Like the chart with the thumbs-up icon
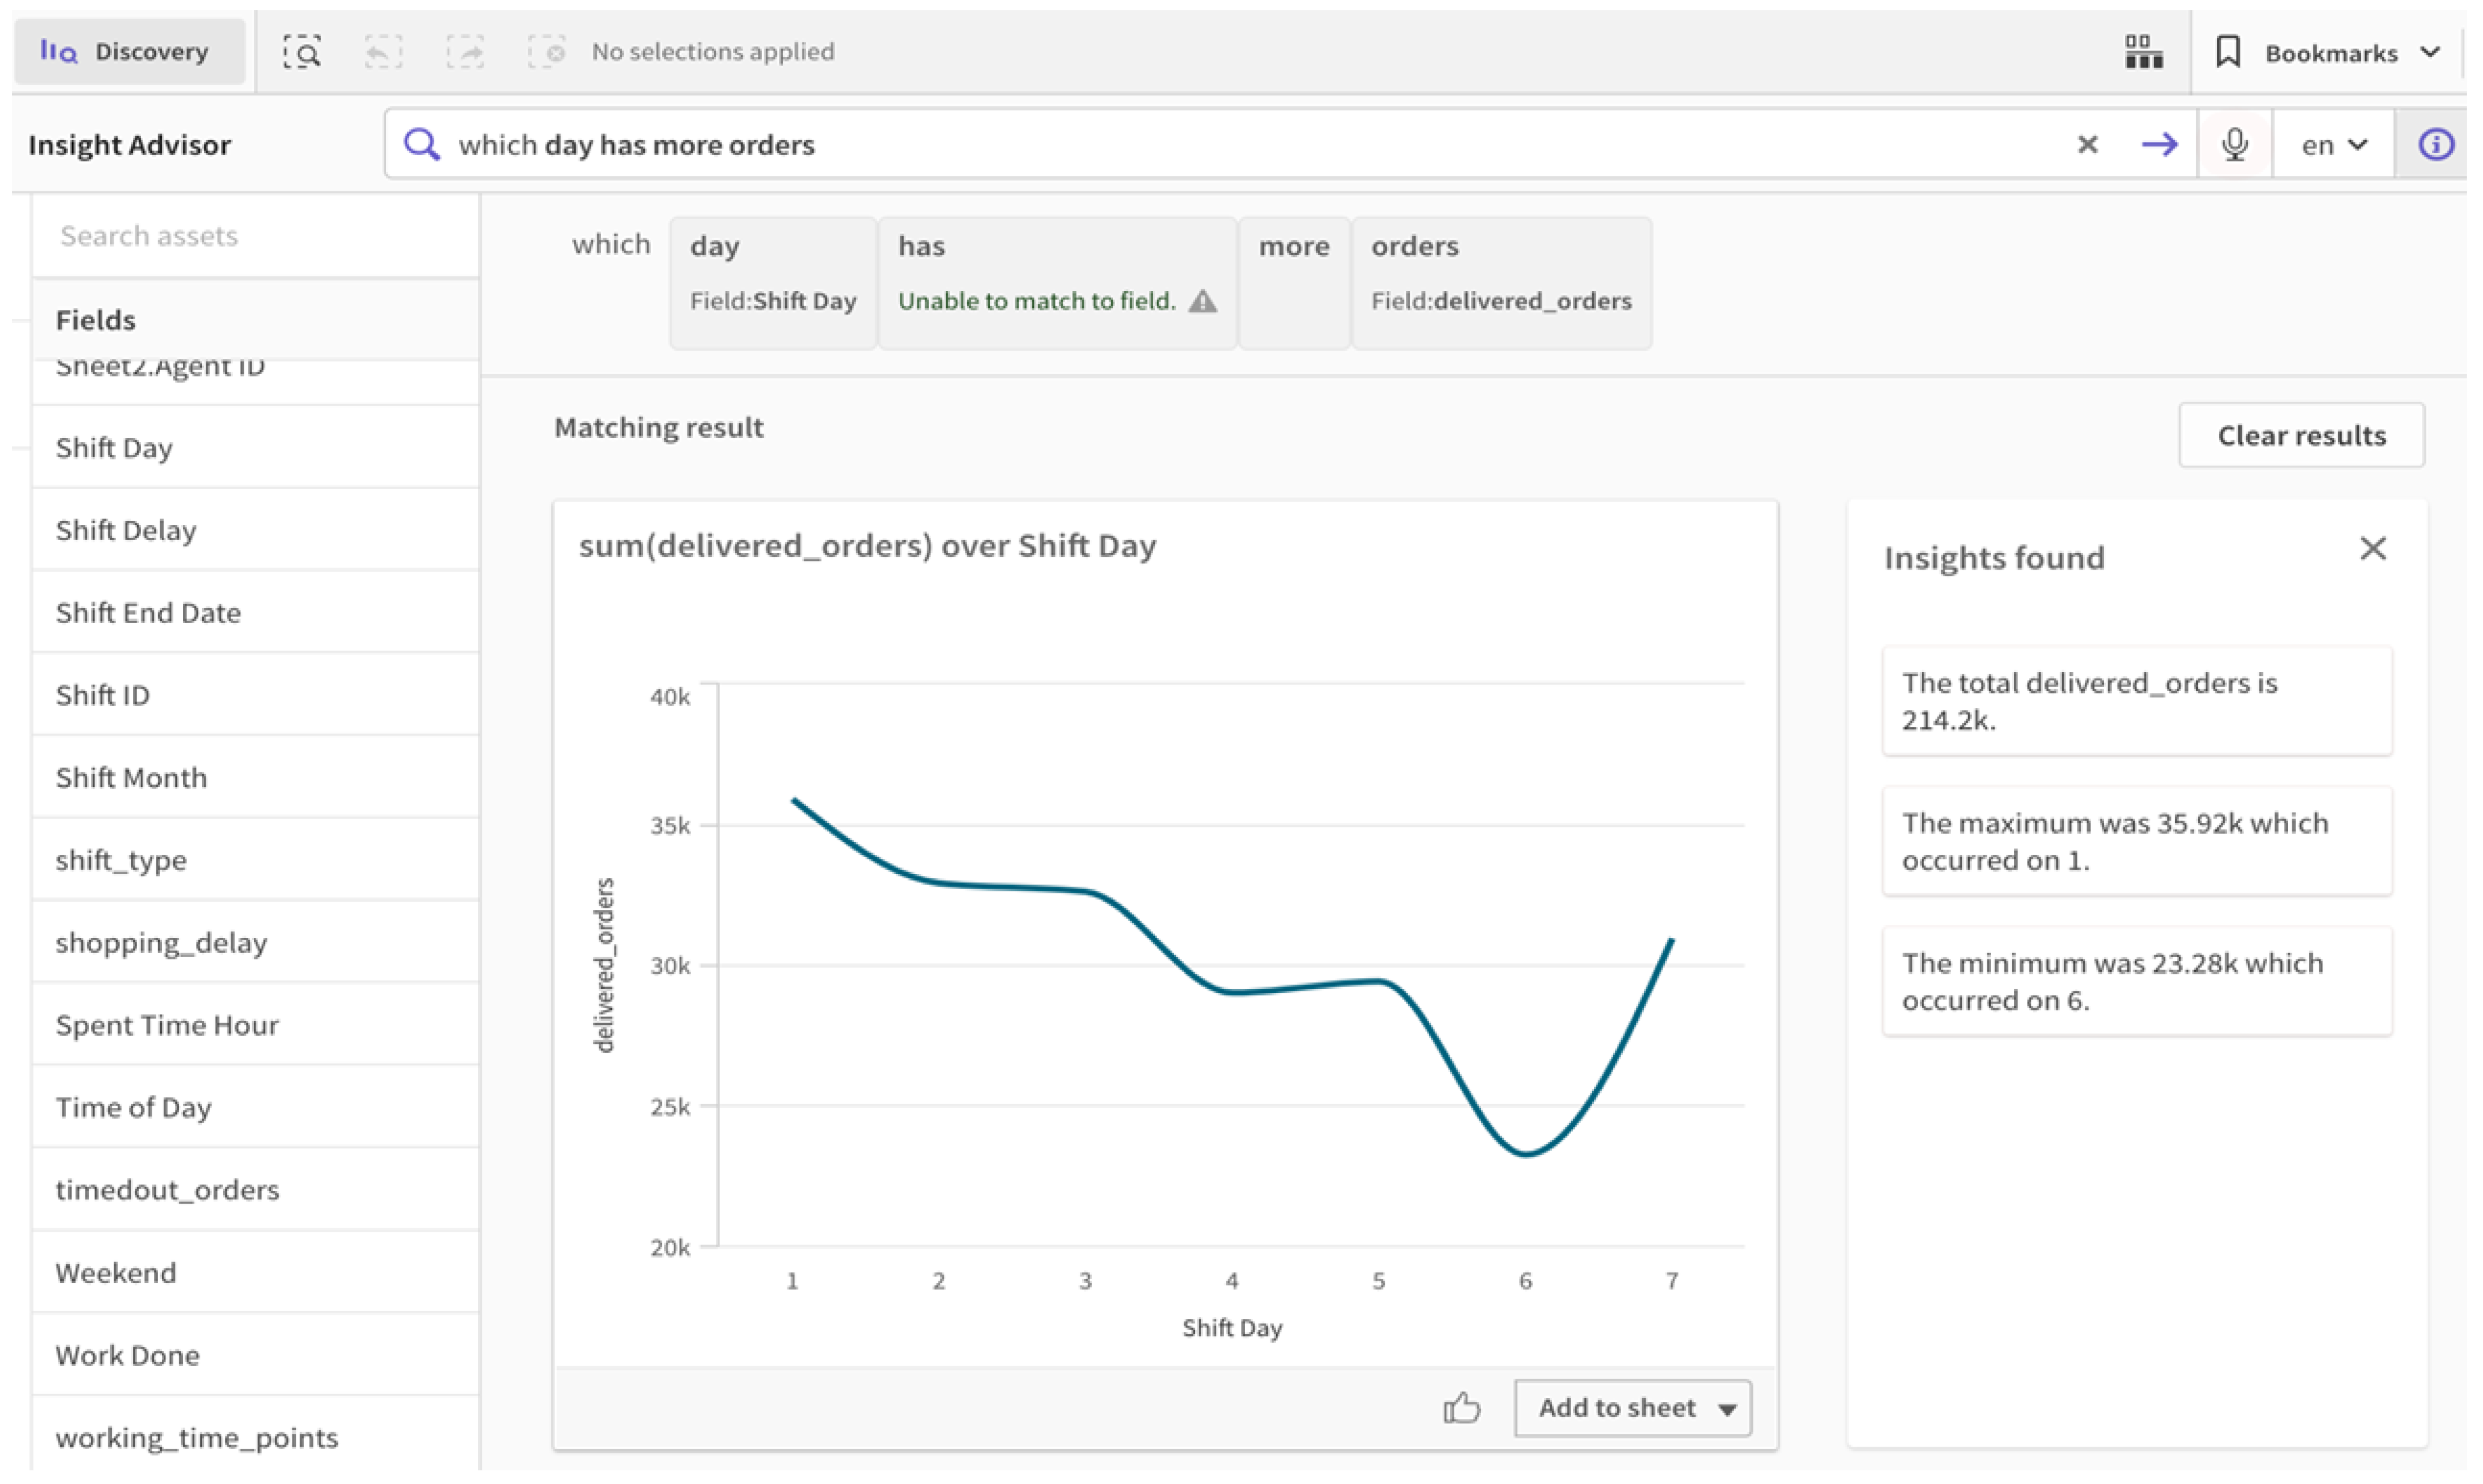This screenshot has height=1484, width=2483. click(1461, 1408)
